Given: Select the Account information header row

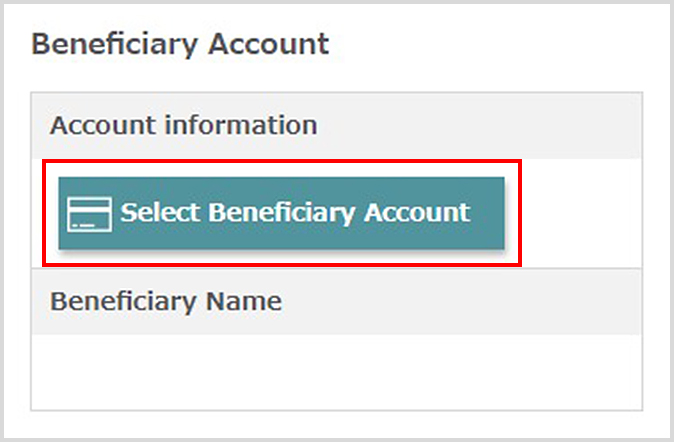Looking at the screenshot, I should tap(337, 126).
